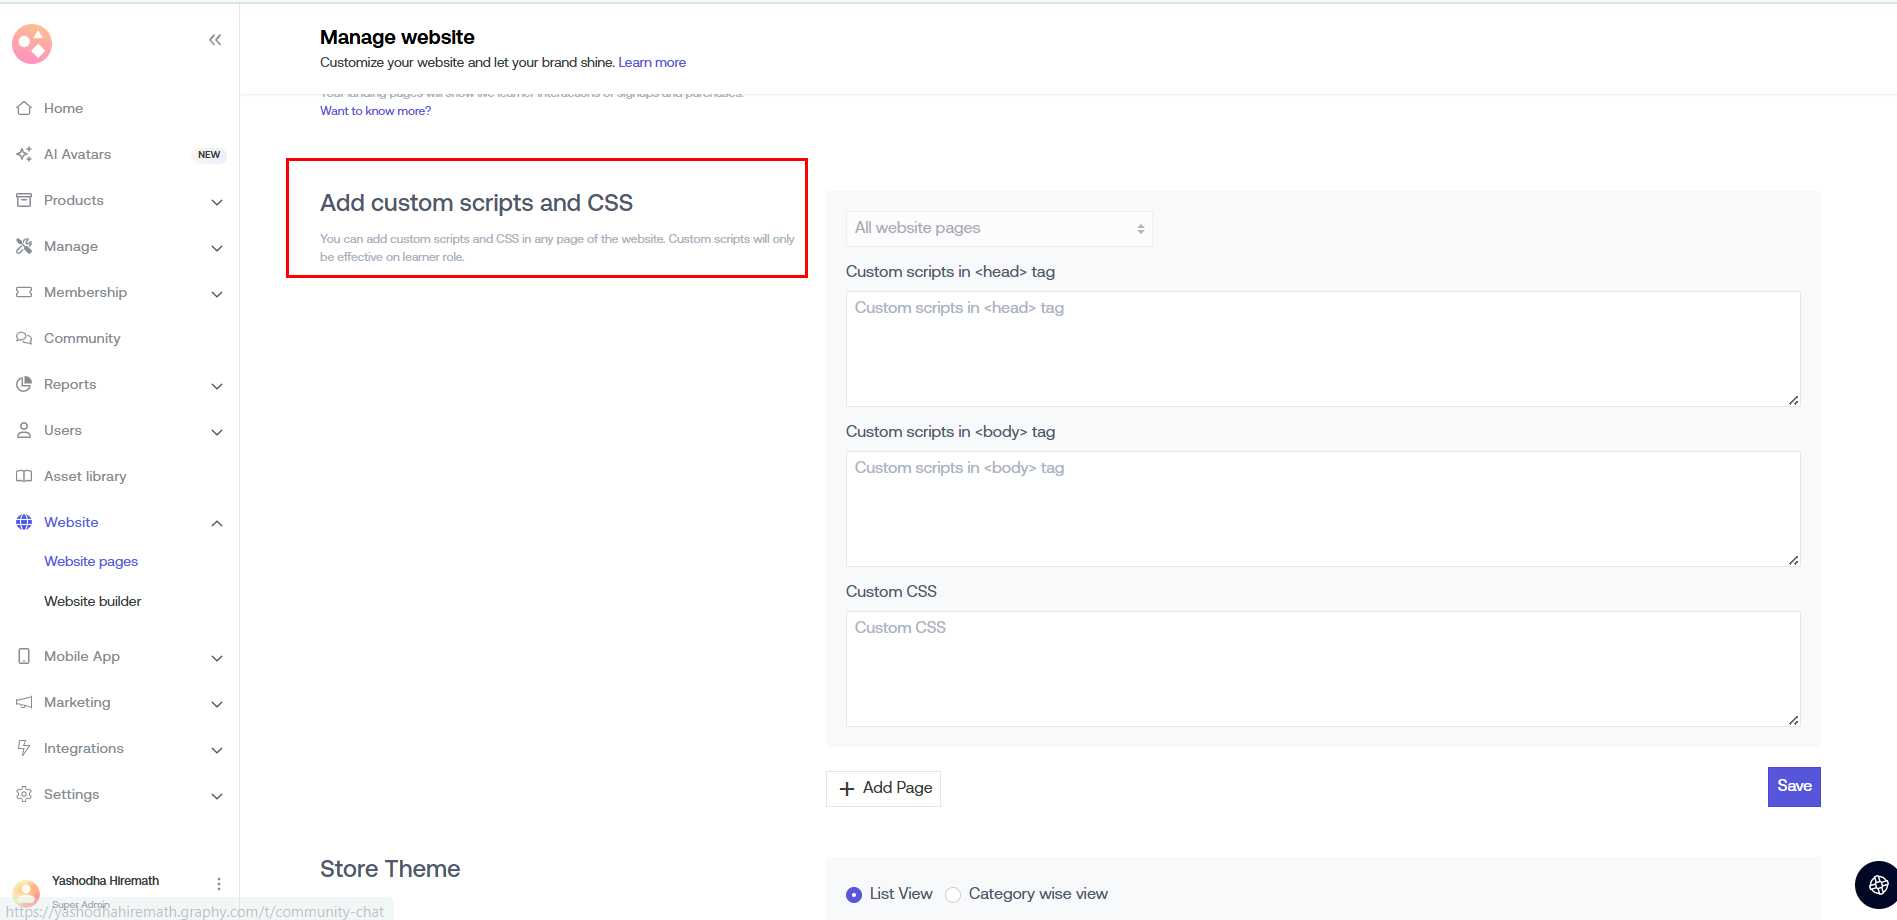Open the help widget icon at bottom right

click(x=1877, y=884)
